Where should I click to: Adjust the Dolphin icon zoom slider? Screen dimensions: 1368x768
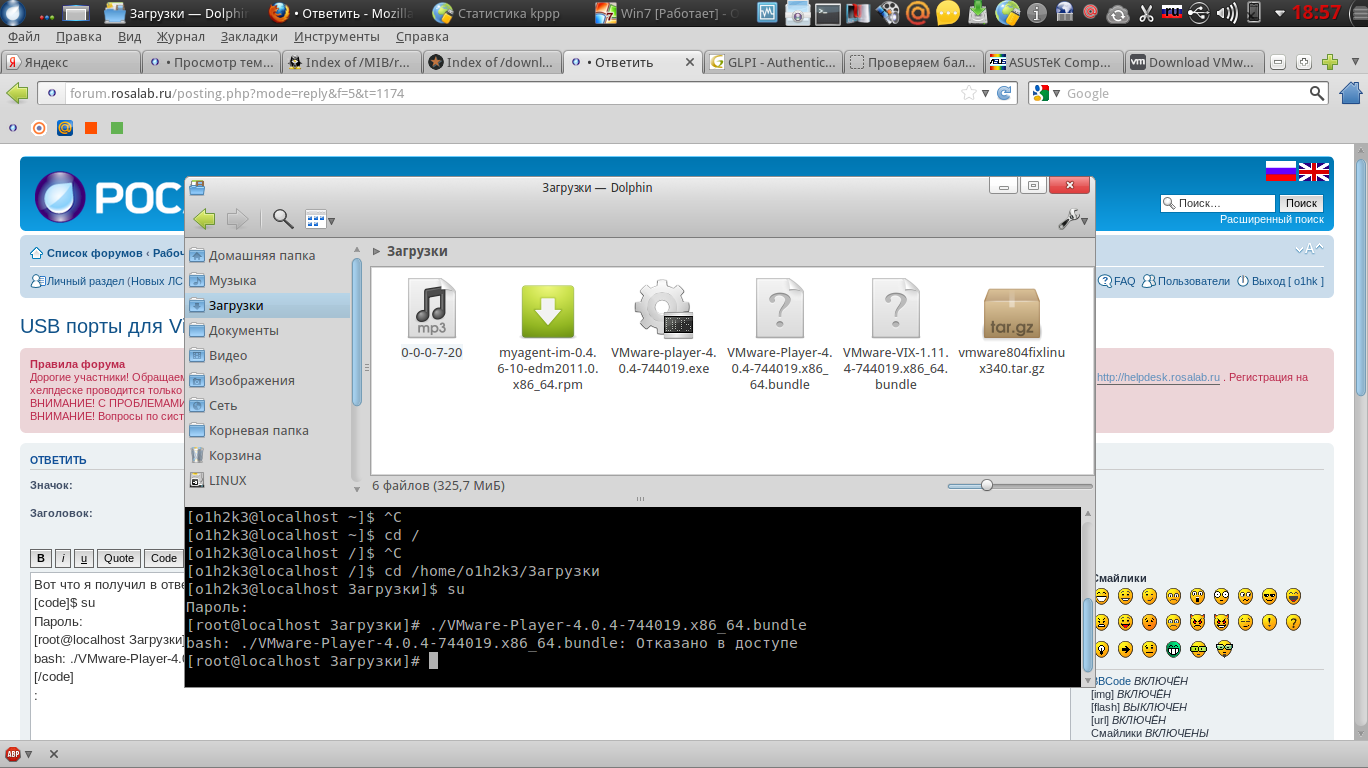[987, 485]
